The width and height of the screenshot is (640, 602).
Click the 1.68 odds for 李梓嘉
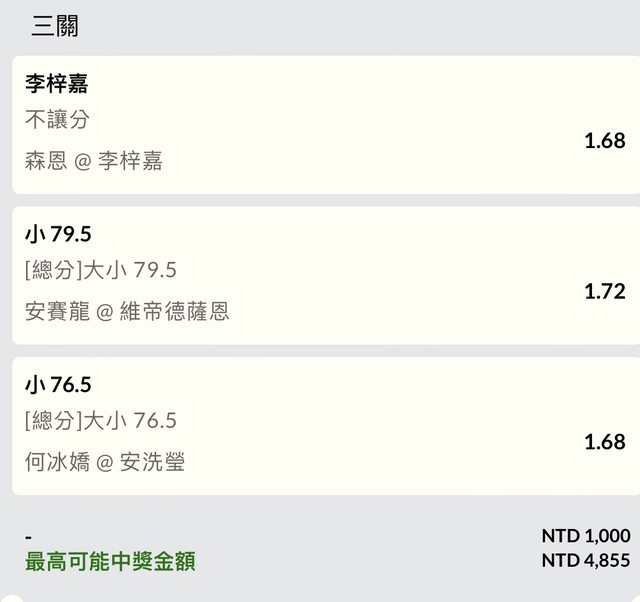pyautogui.click(x=604, y=140)
